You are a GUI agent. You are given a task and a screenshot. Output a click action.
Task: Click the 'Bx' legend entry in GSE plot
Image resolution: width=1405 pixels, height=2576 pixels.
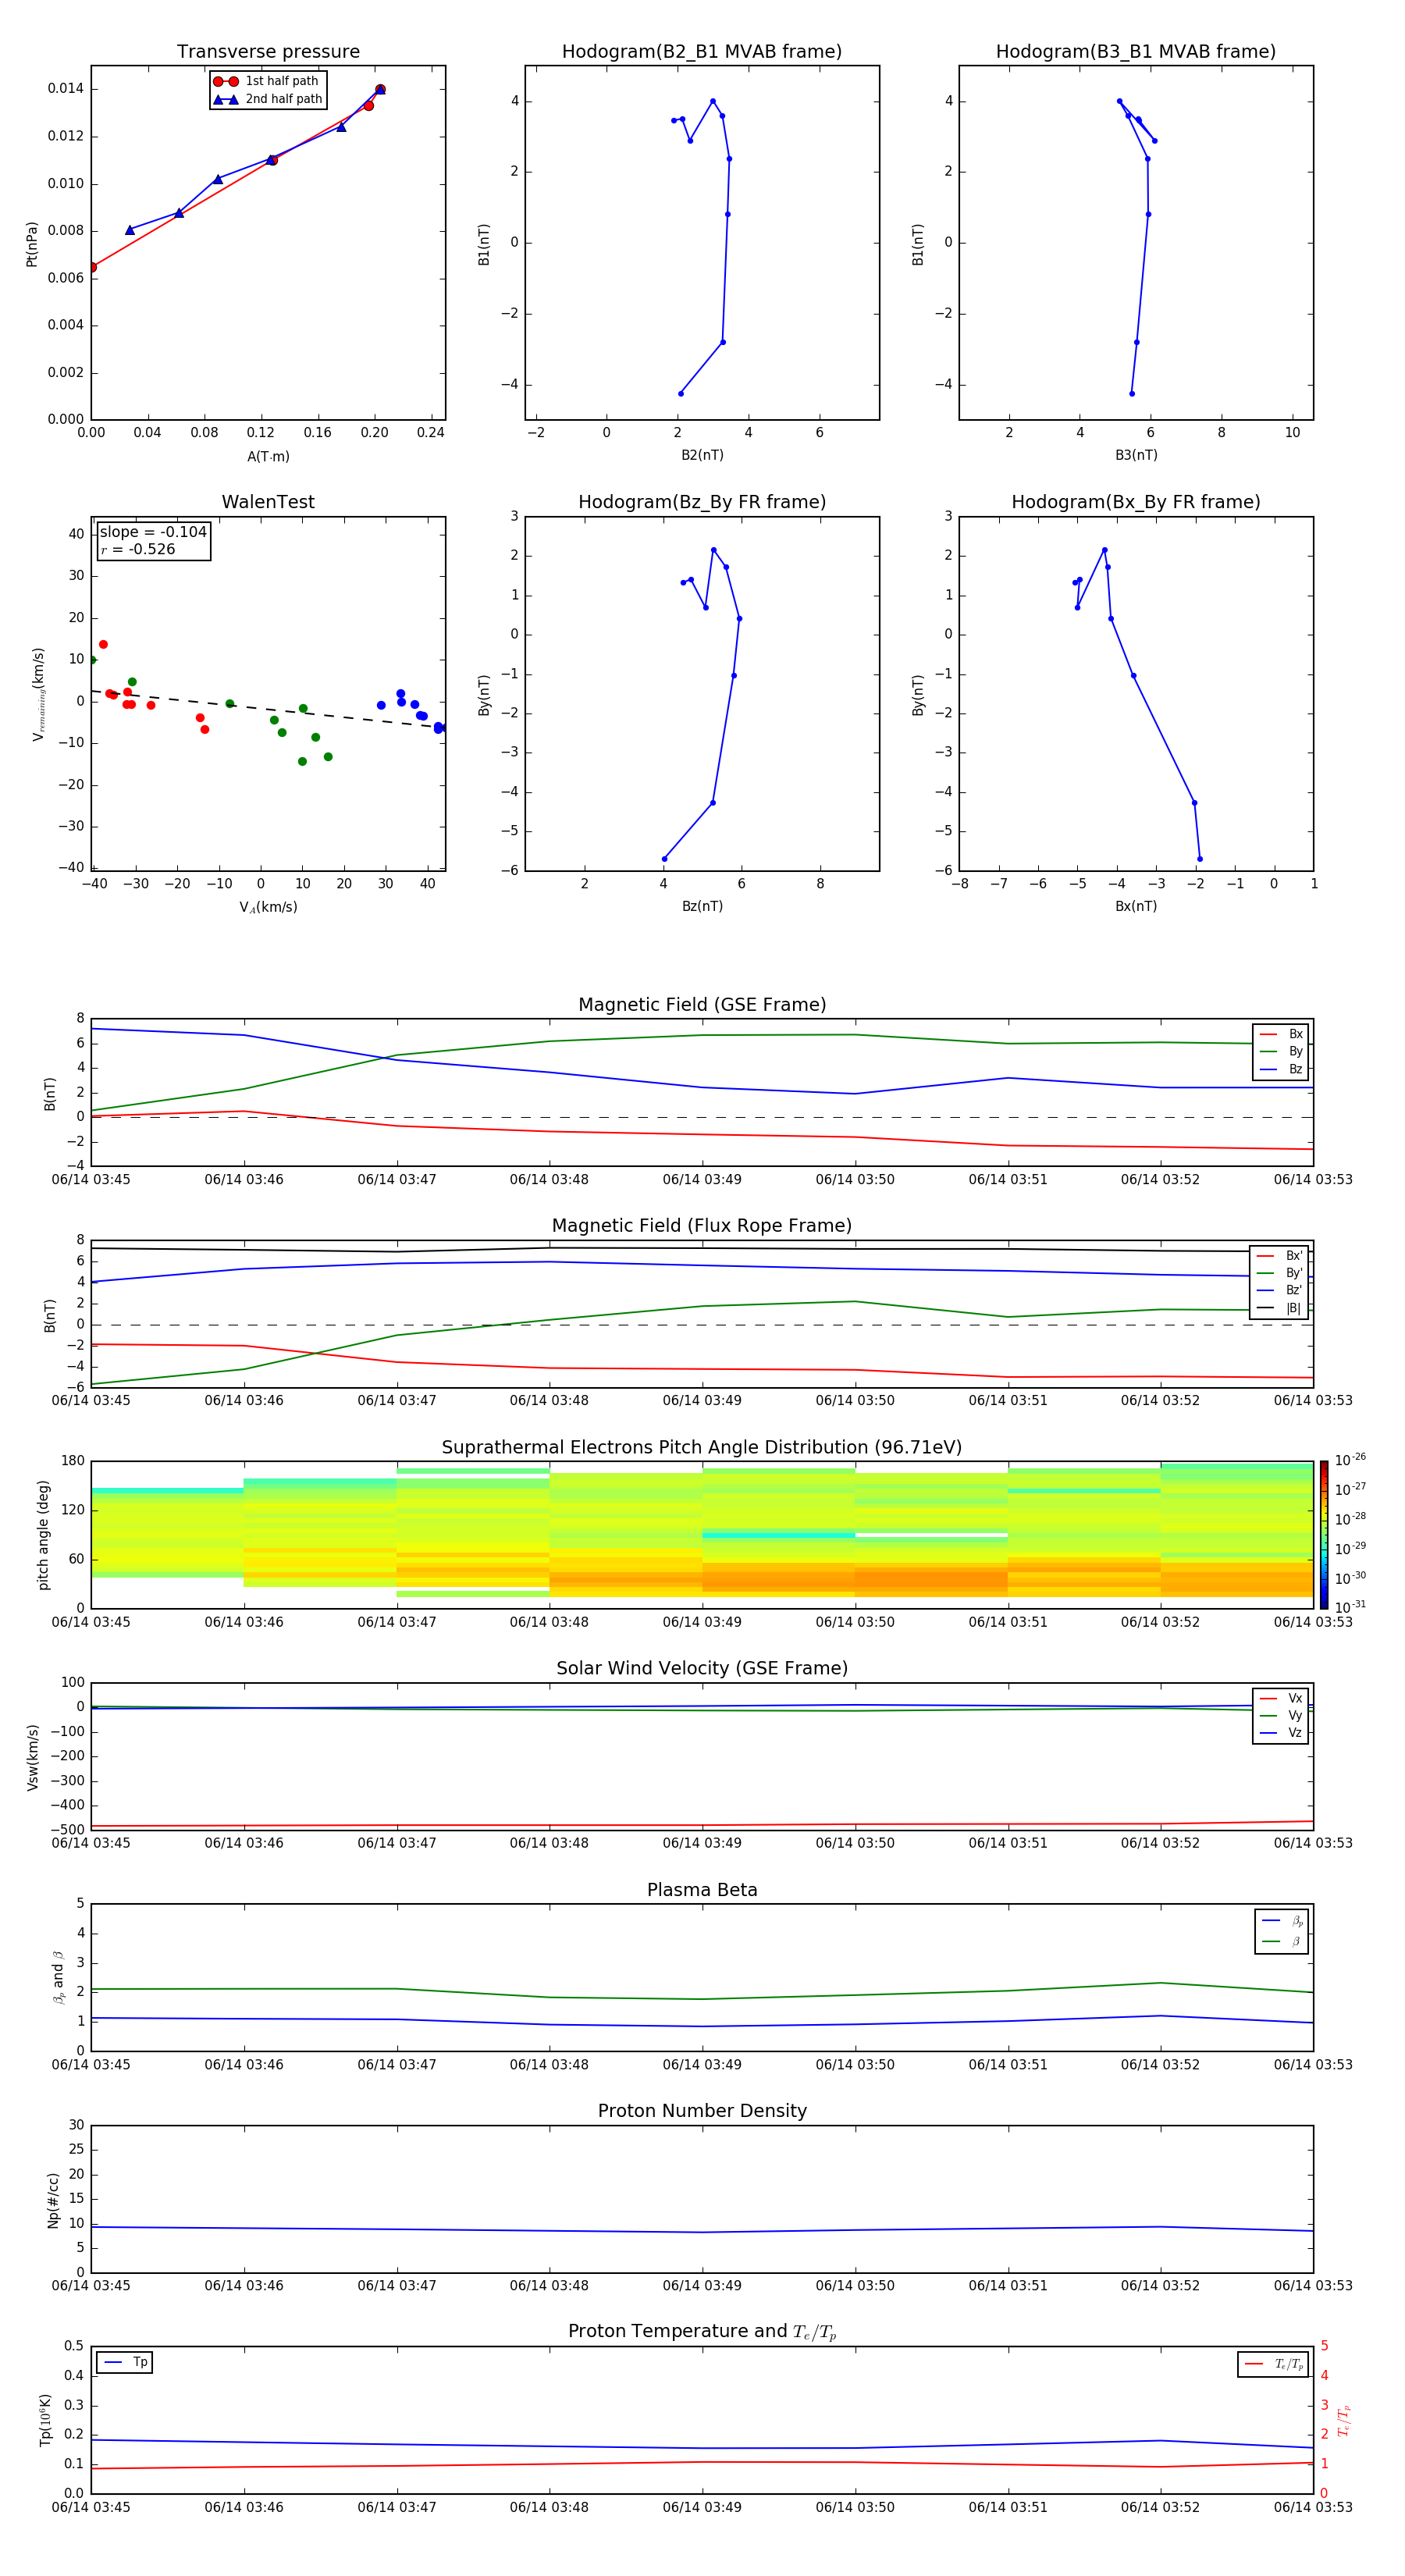point(1281,1034)
